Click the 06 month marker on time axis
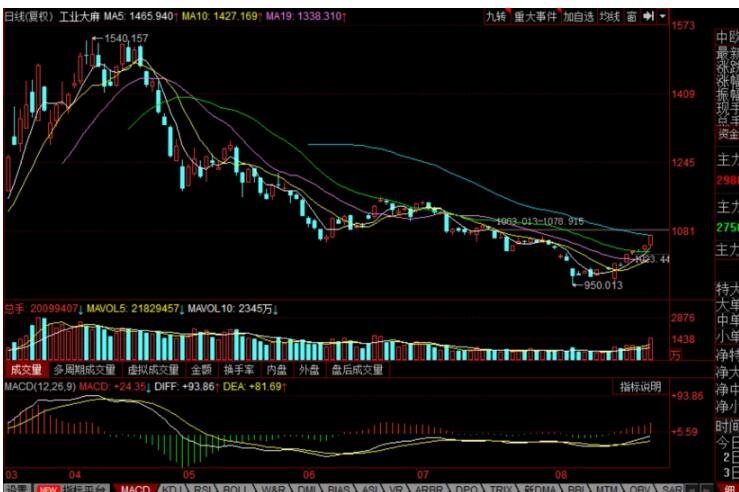The width and height of the screenshot is (739, 492). click(x=309, y=475)
